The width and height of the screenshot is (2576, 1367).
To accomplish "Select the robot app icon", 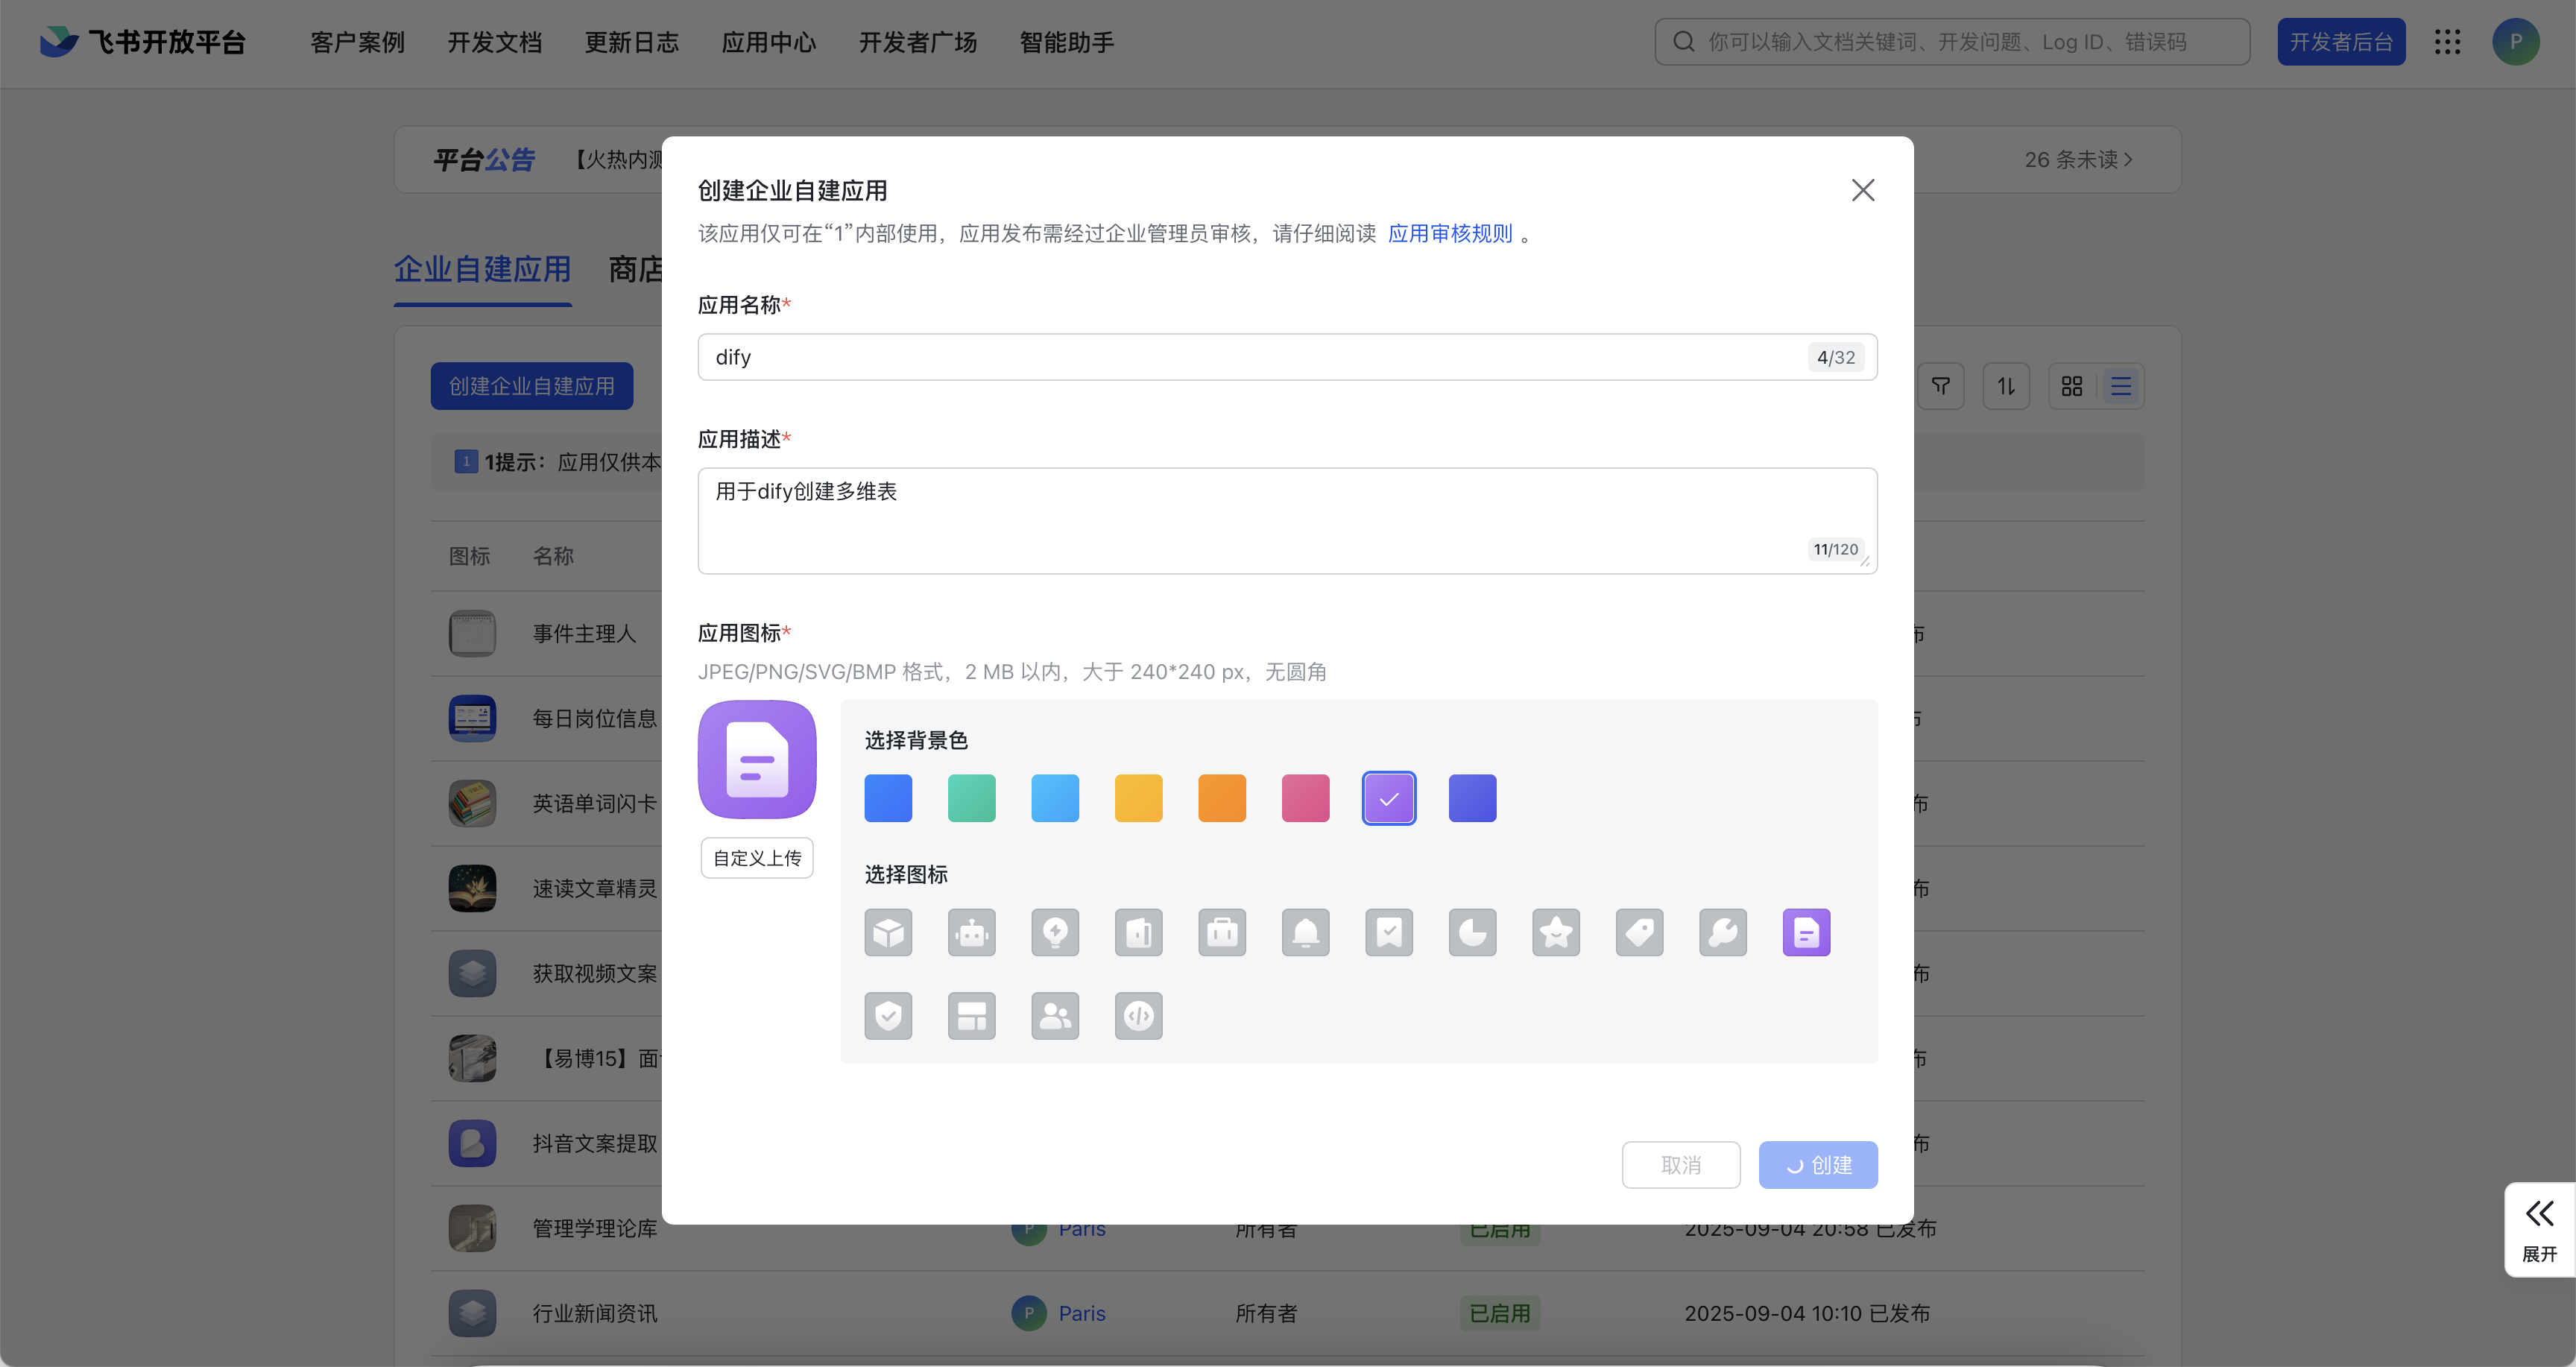I will click(x=971, y=932).
